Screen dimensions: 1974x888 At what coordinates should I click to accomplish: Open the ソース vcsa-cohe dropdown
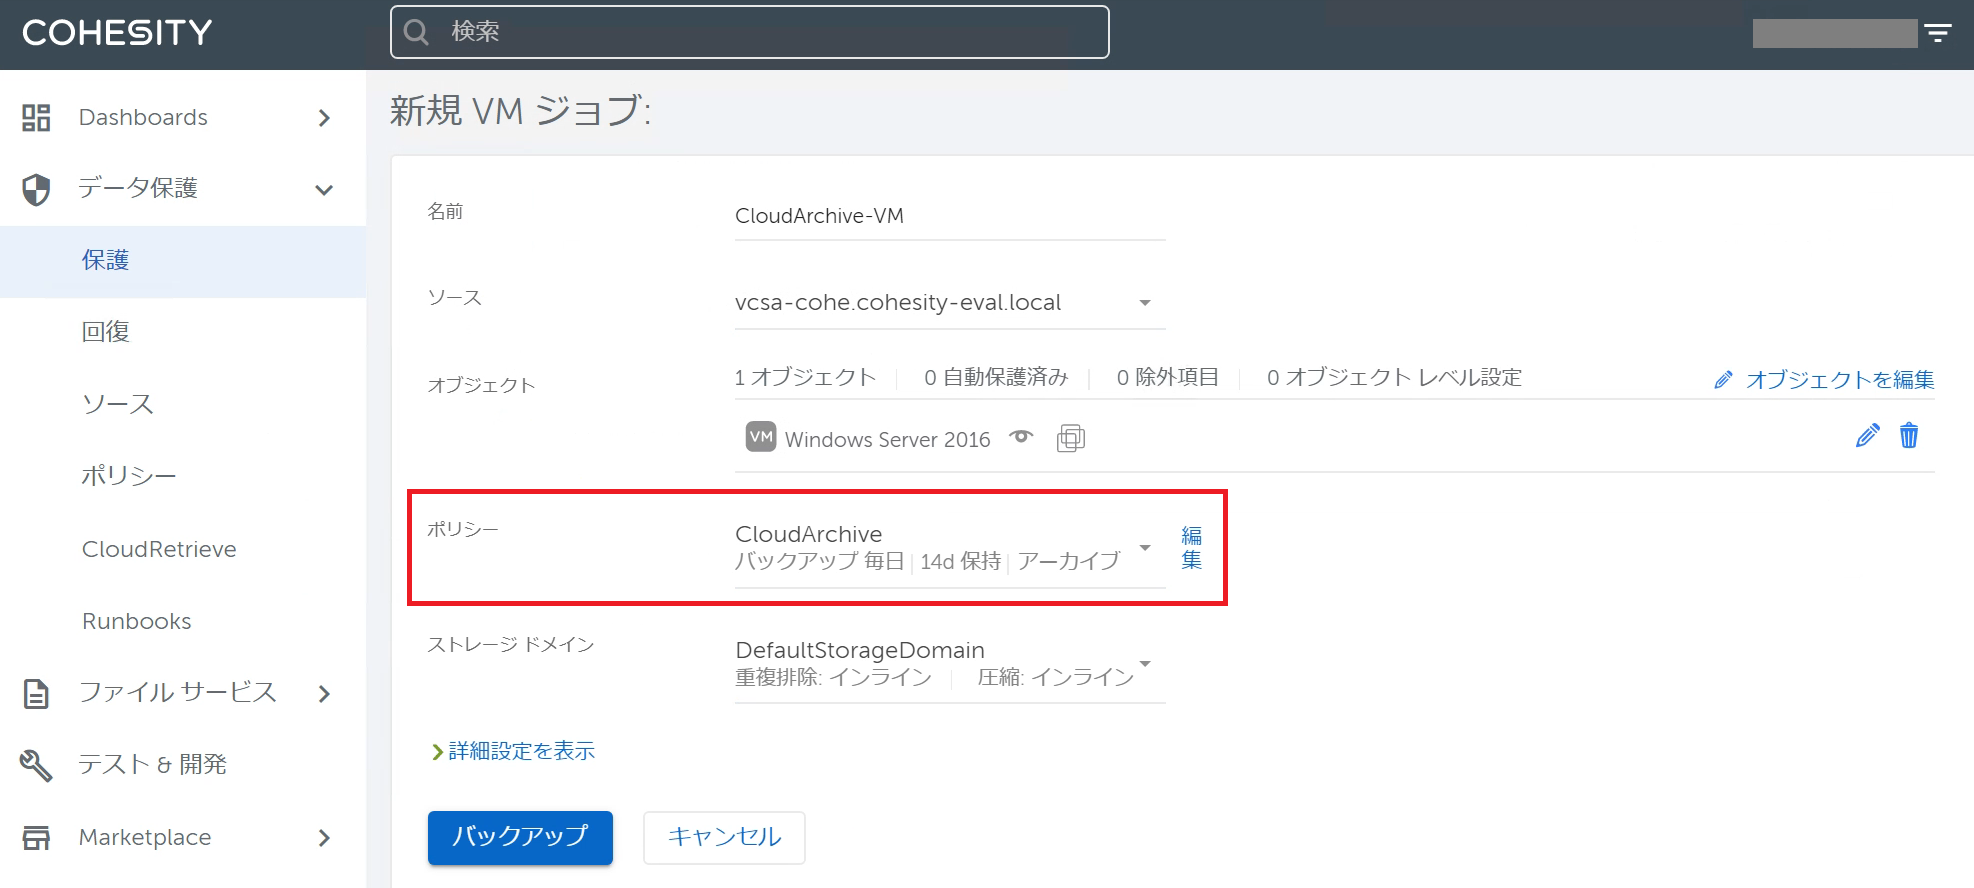point(950,303)
